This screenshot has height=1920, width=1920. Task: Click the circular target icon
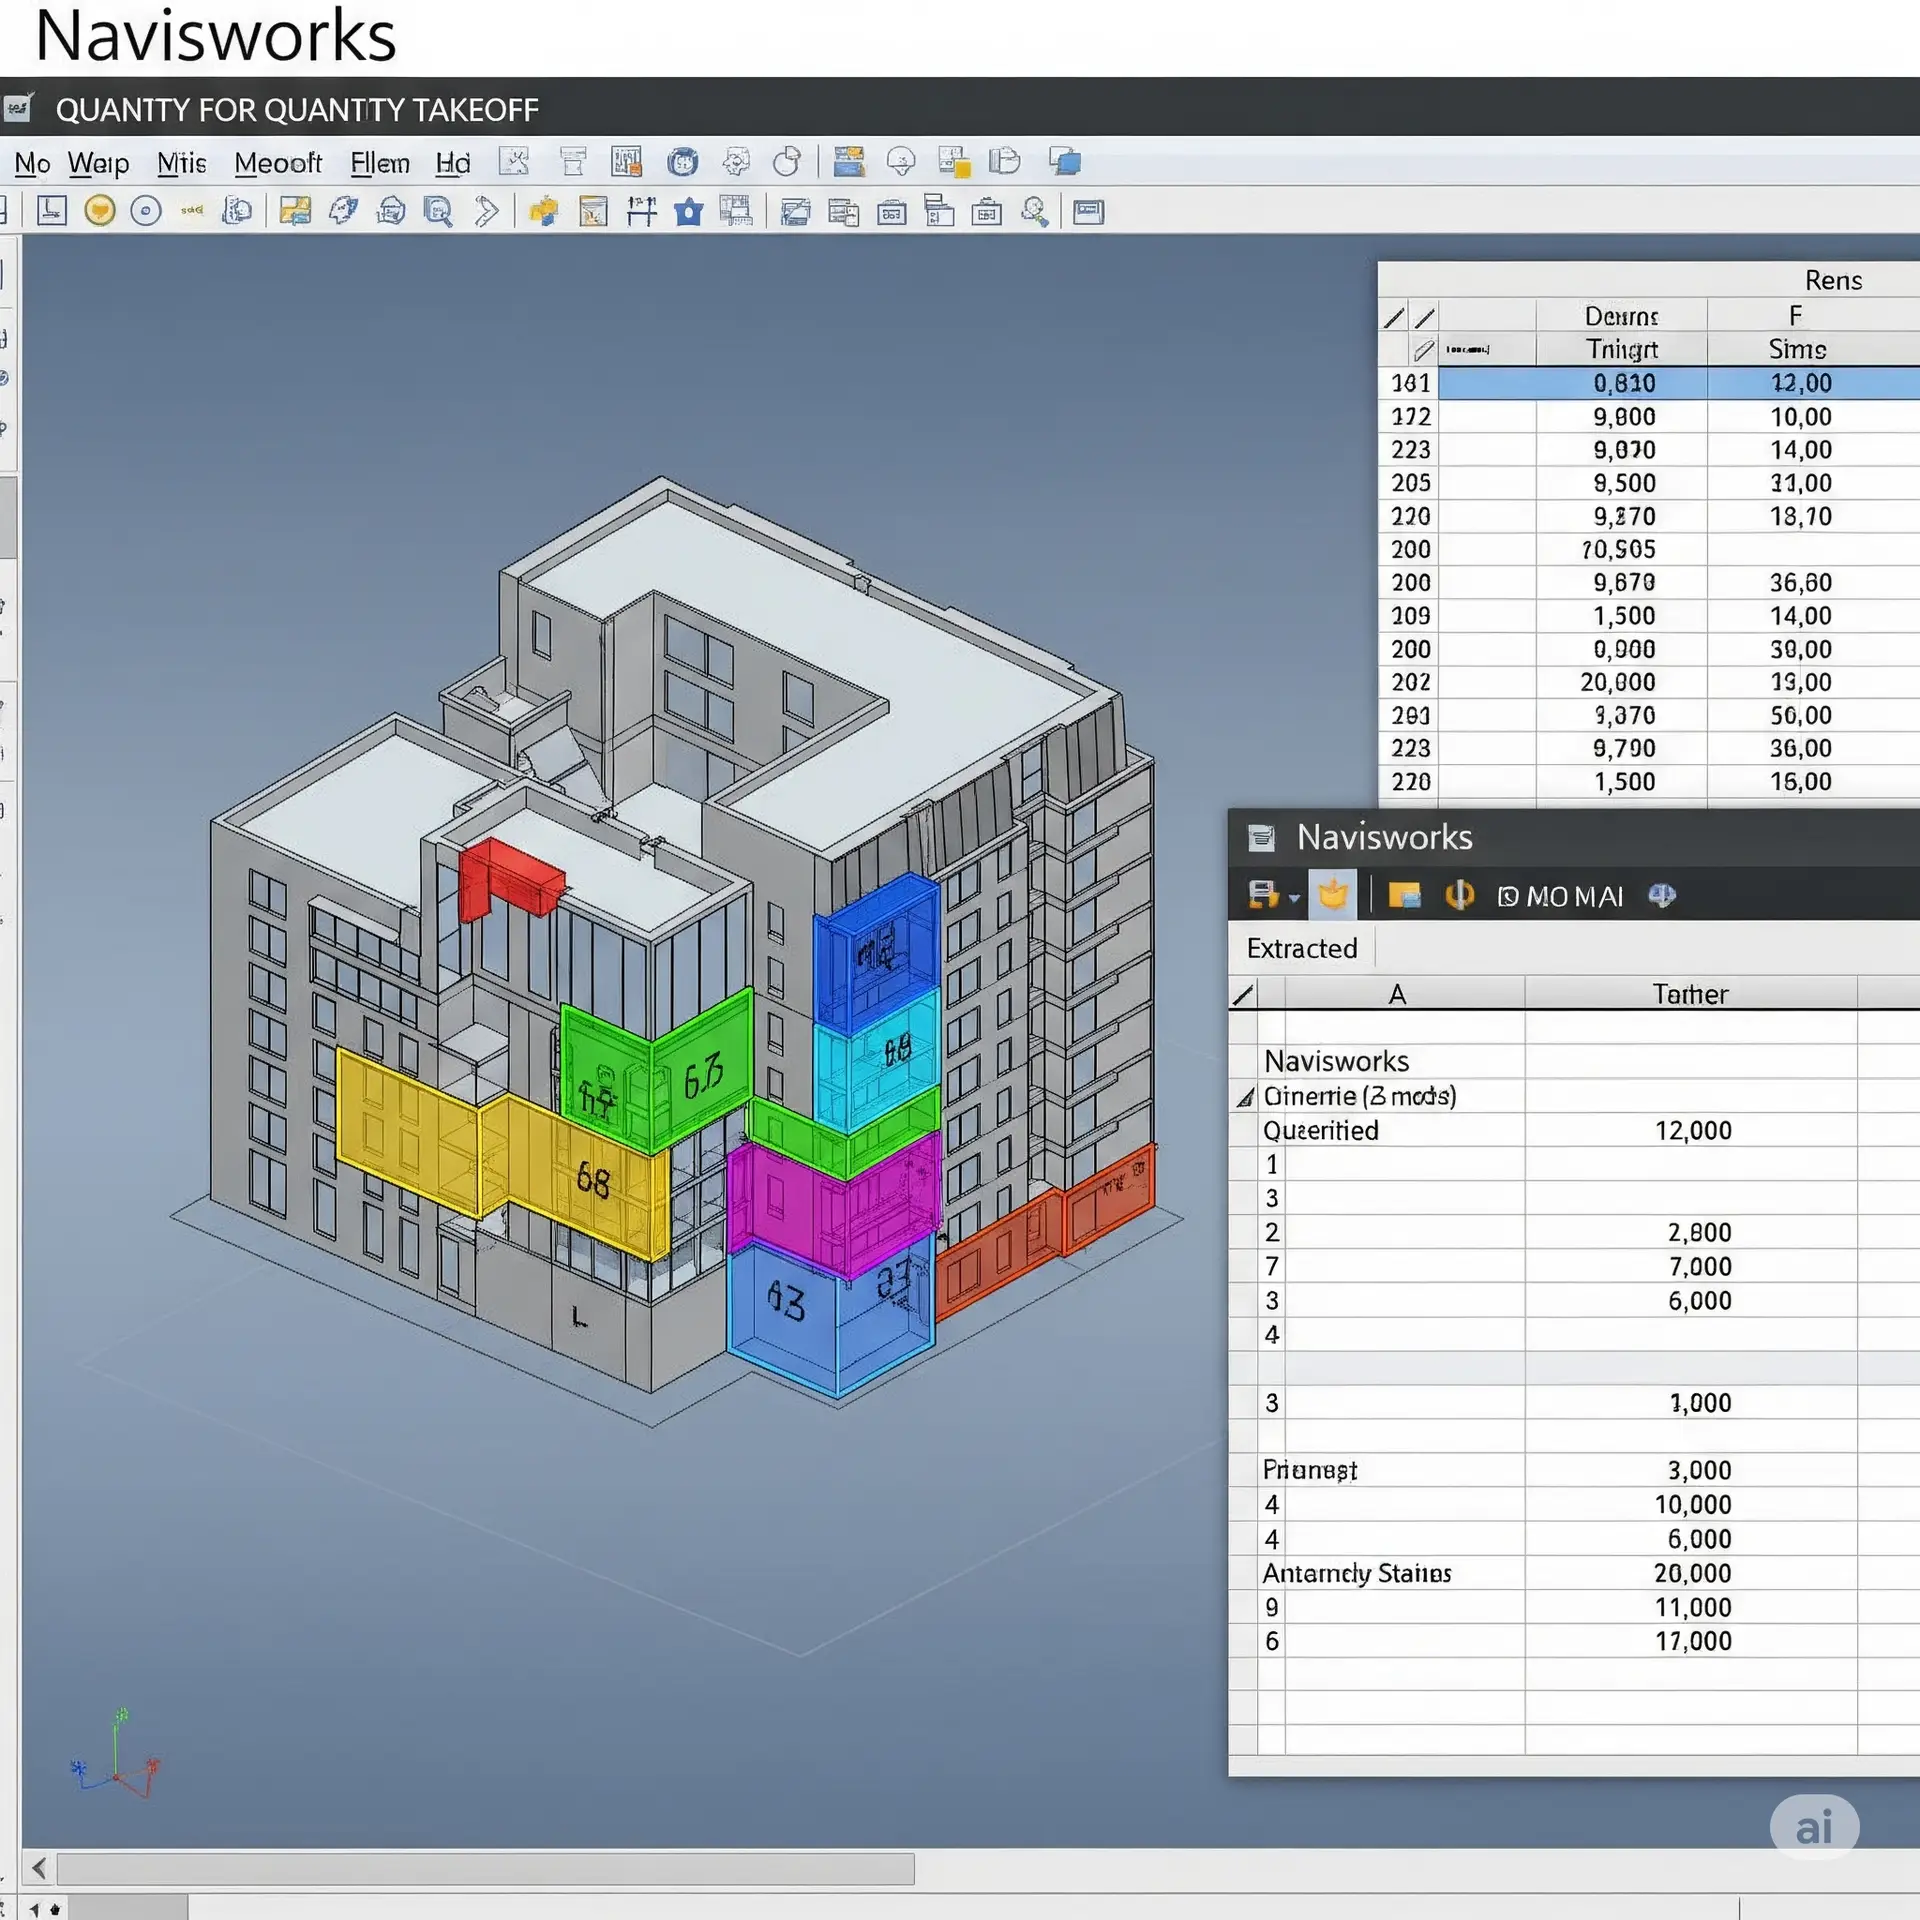(x=146, y=211)
